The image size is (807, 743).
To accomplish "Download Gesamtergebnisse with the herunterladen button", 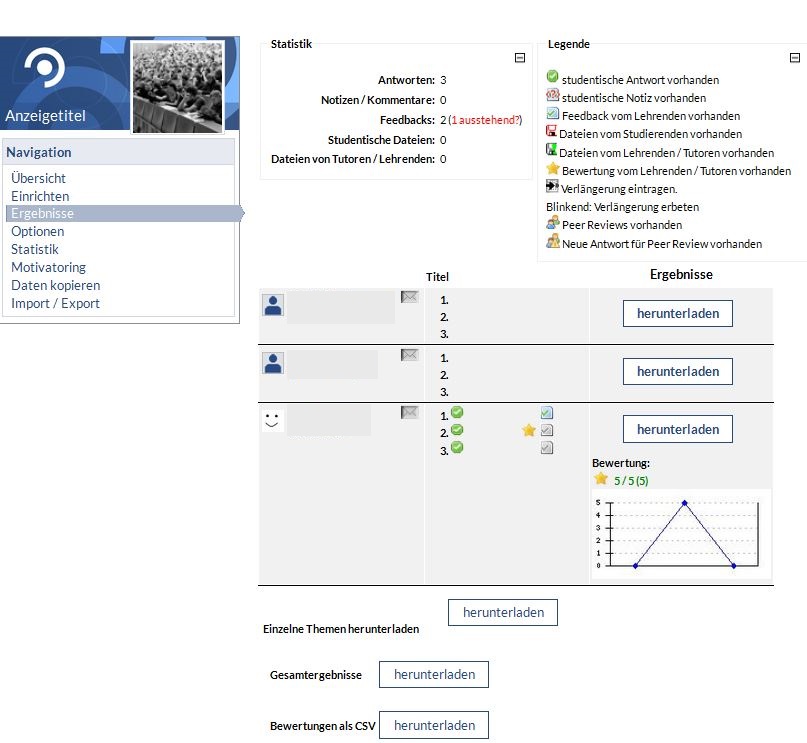I will 434,675.
